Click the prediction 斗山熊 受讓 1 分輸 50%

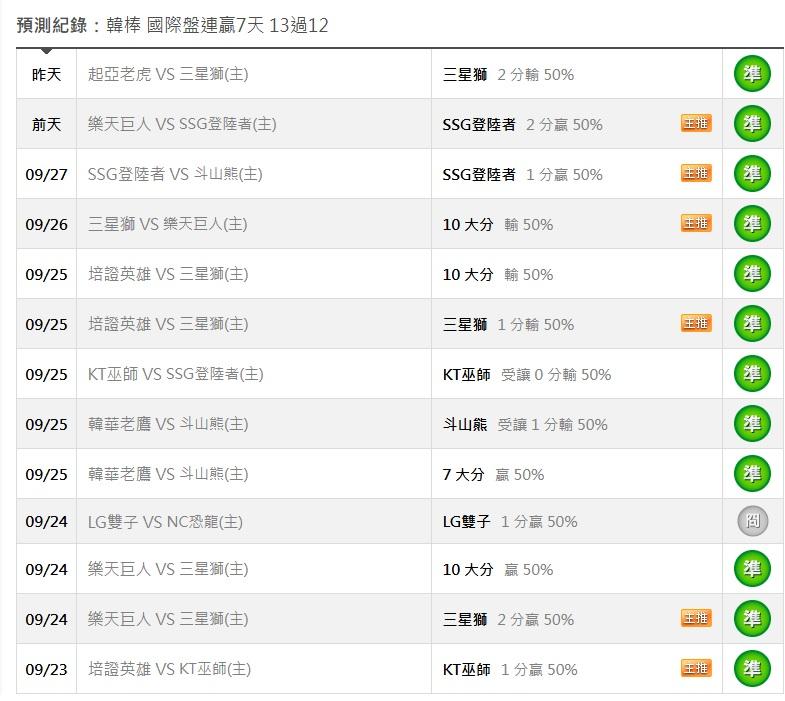click(x=525, y=425)
